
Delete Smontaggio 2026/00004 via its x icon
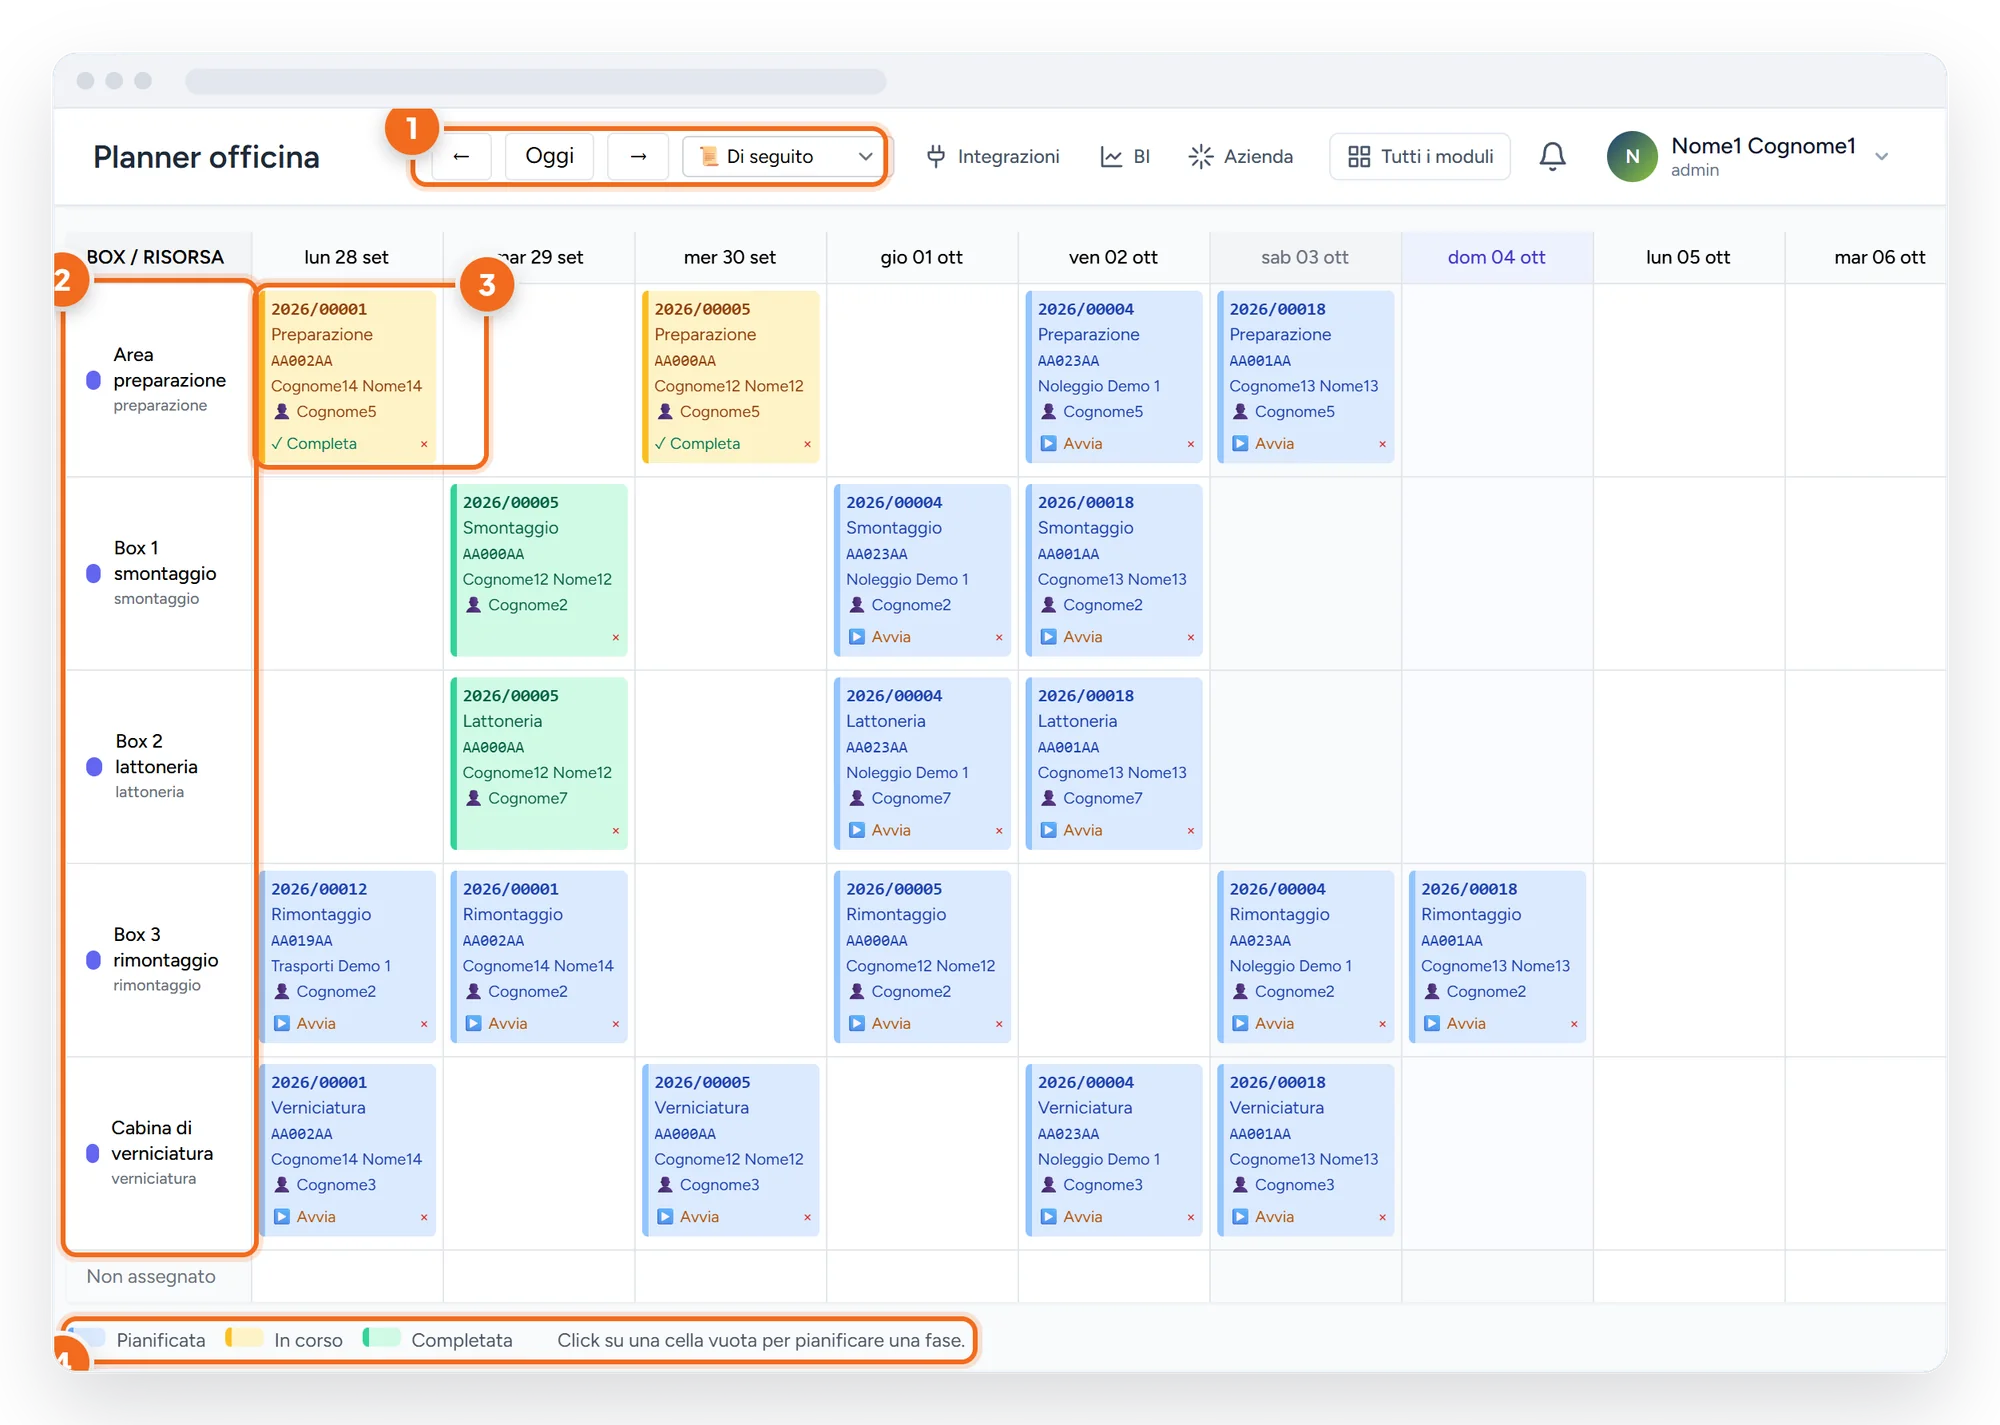click(999, 637)
